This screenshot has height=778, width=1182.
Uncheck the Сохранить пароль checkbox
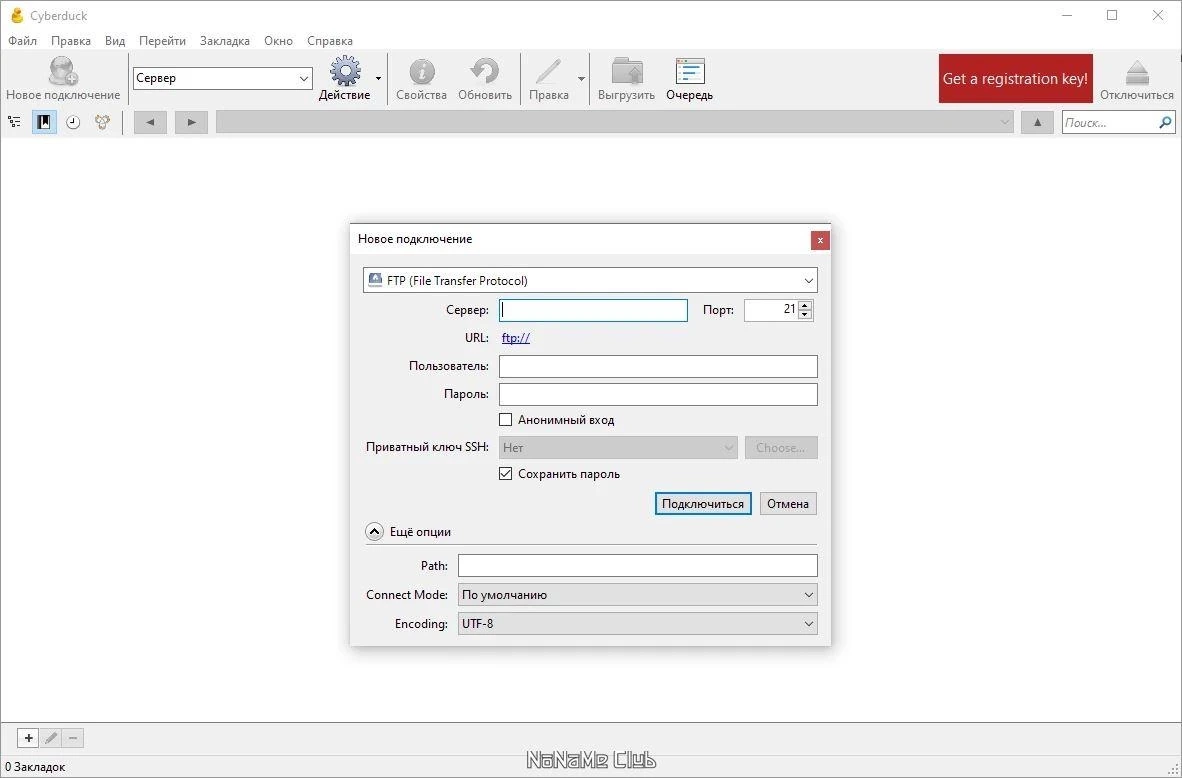506,474
